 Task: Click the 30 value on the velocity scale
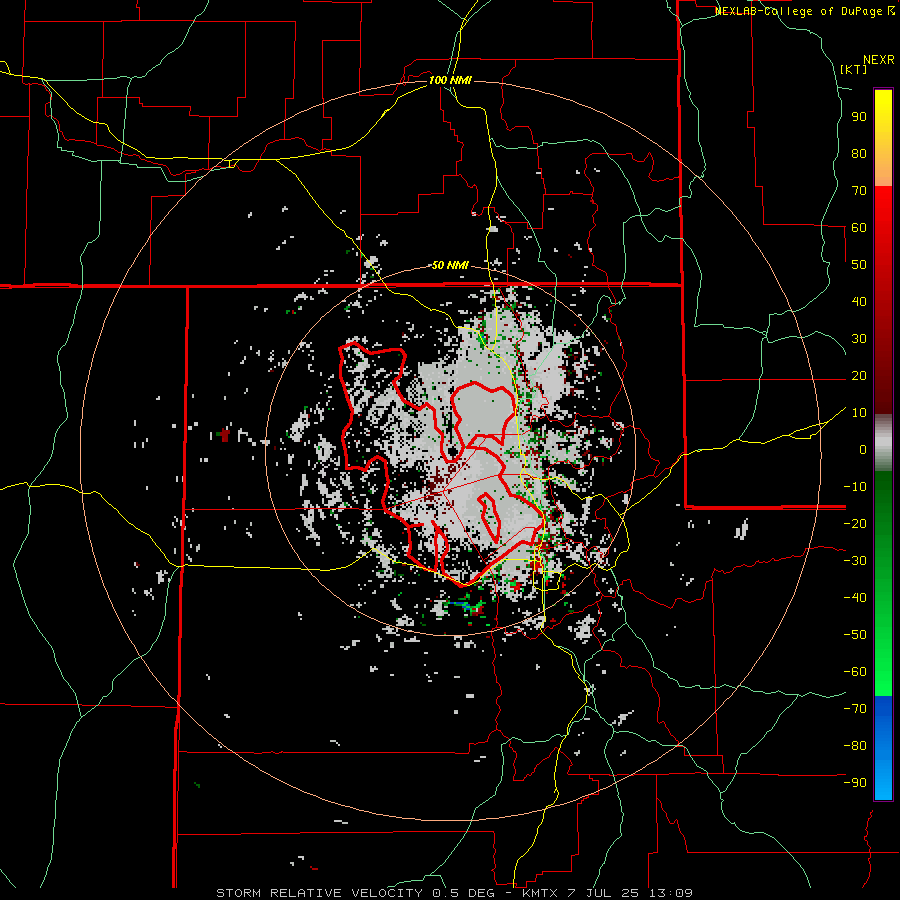point(859,339)
